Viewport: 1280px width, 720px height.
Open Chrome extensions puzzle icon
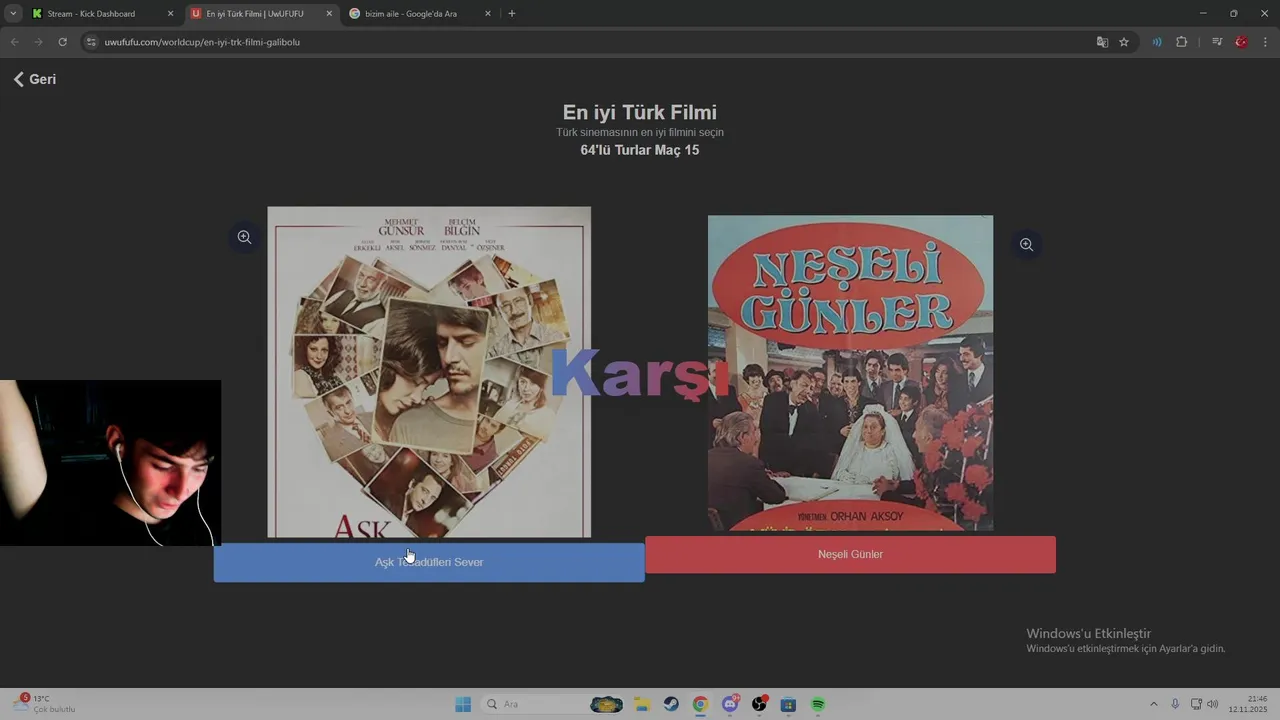1182,42
